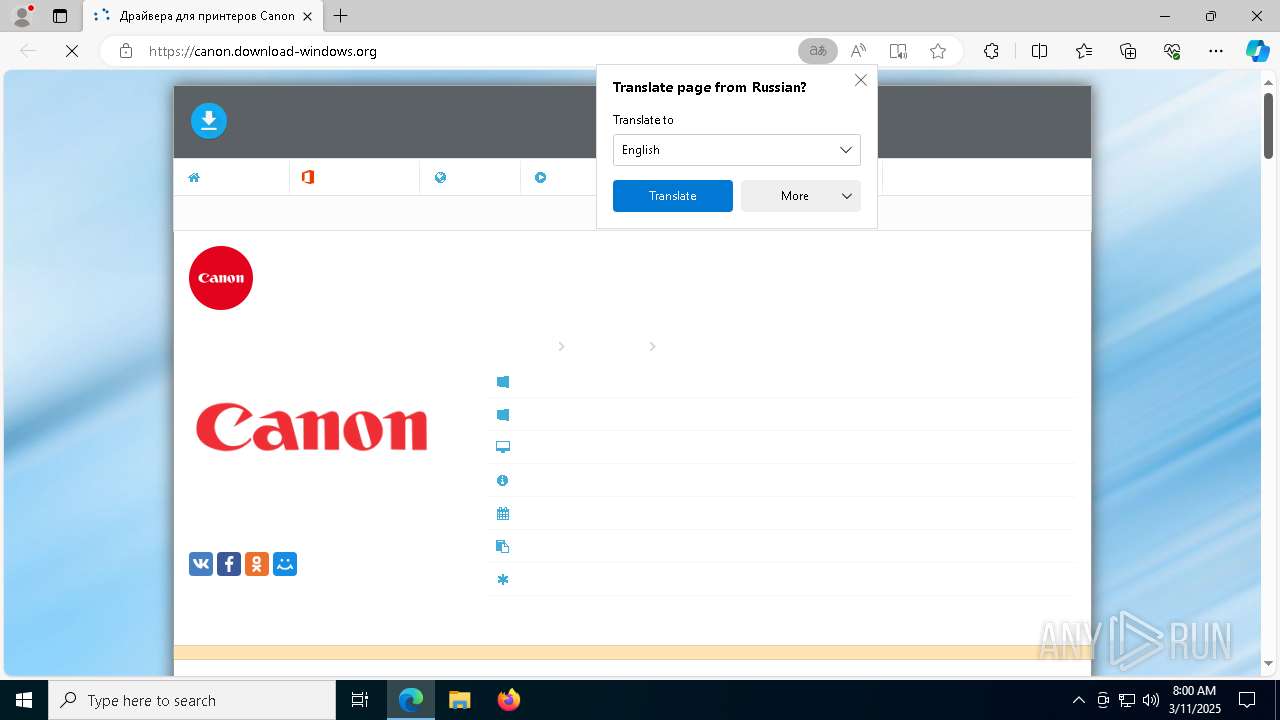Open Task View on taskbar
Image resolution: width=1280 pixels, height=720 pixels.
coord(360,700)
